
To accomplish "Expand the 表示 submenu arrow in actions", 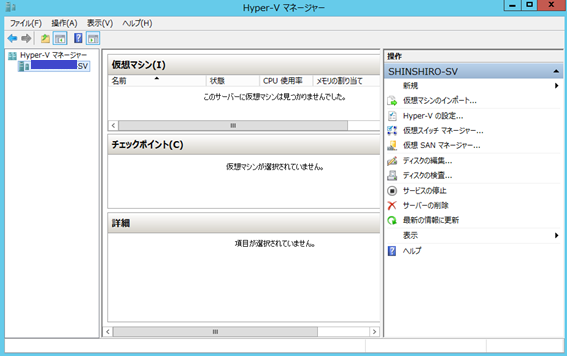I will click(556, 235).
